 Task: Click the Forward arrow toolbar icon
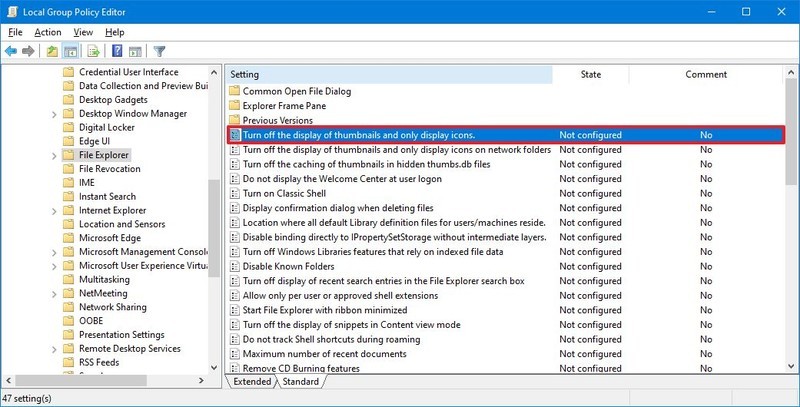point(28,51)
